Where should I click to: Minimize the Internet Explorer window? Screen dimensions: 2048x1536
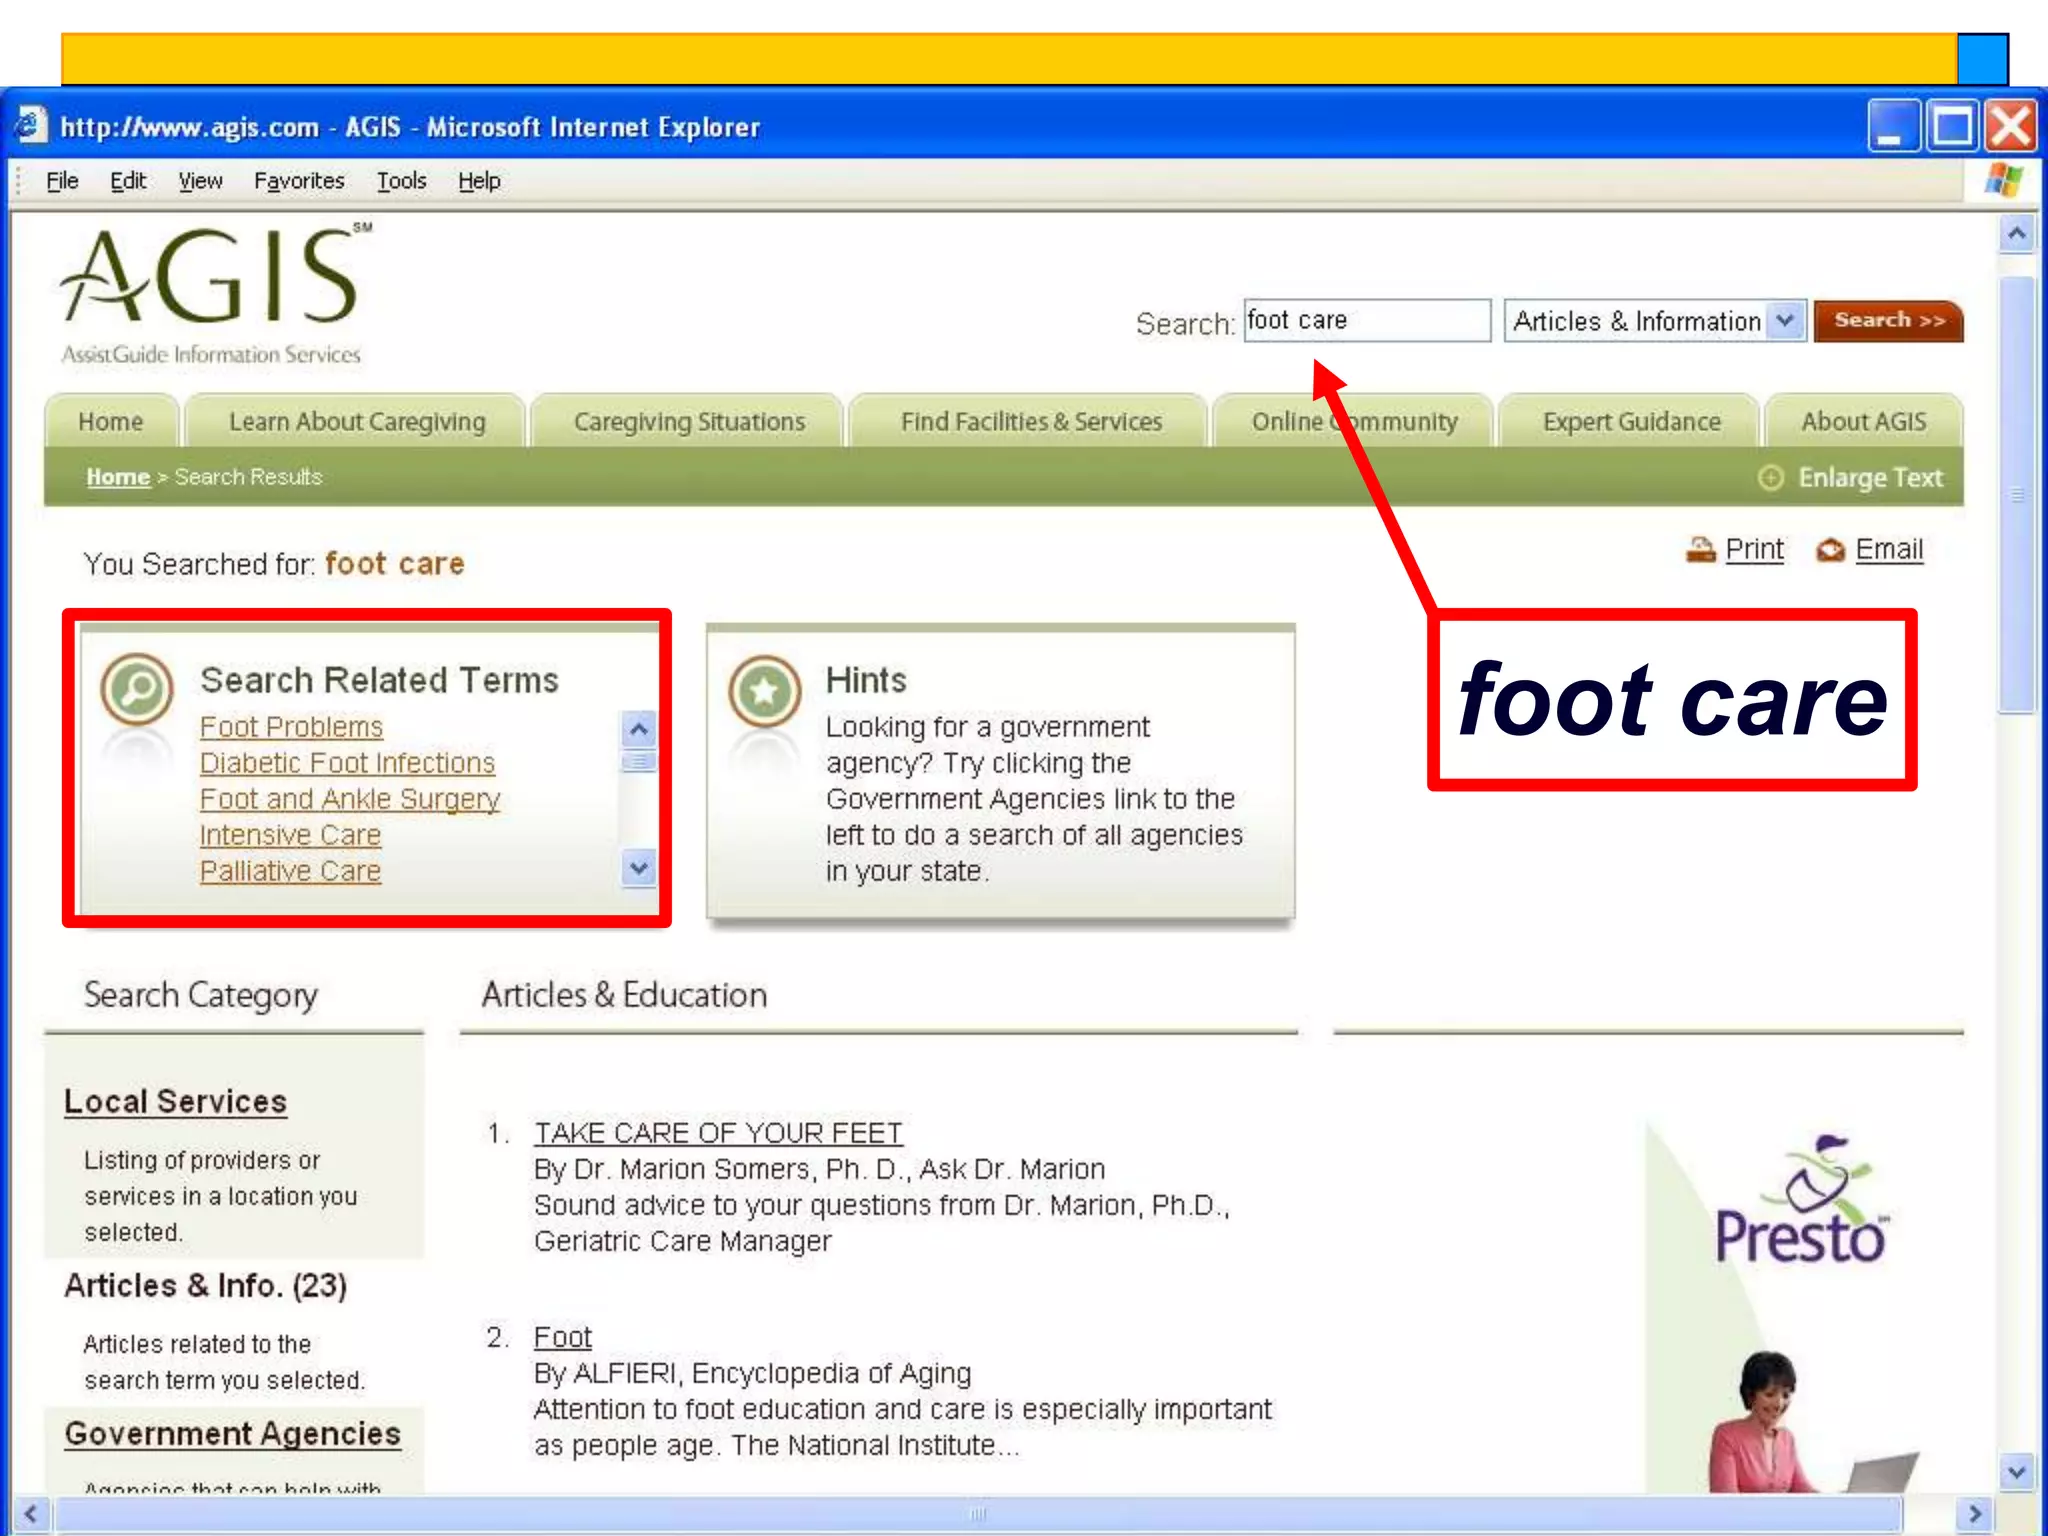tap(1892, 126)
